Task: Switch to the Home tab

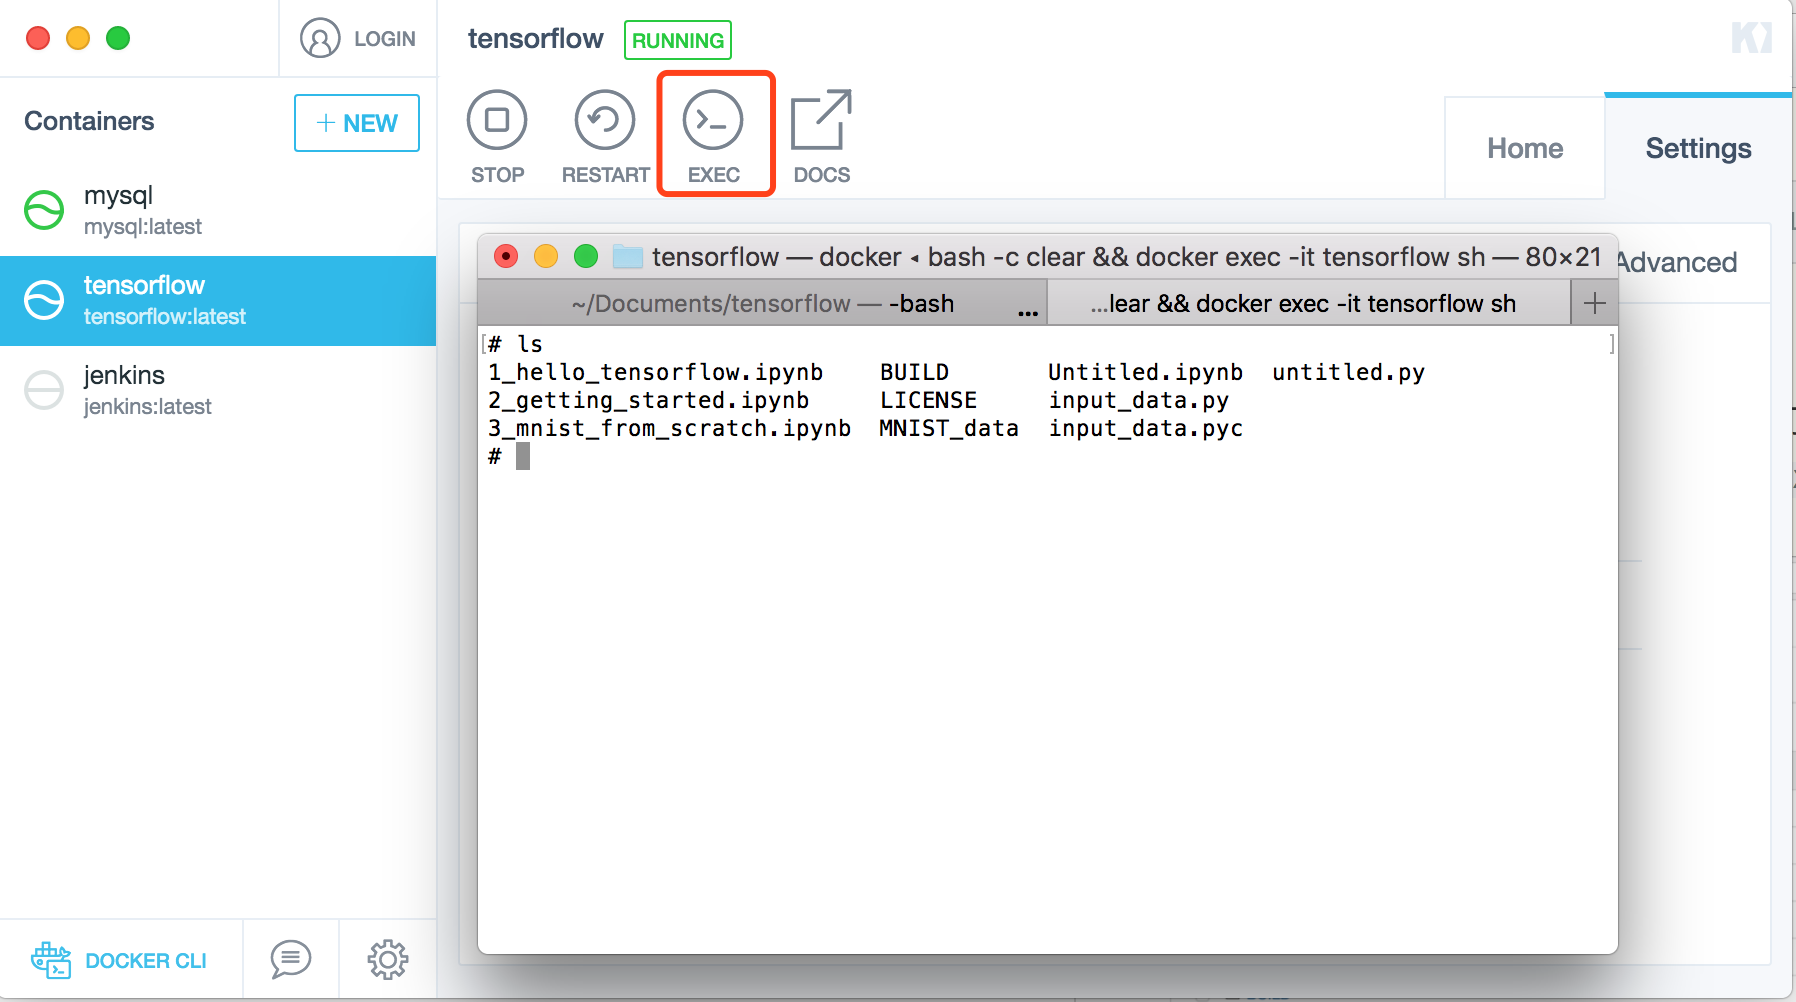Action: pos(1525,148)
